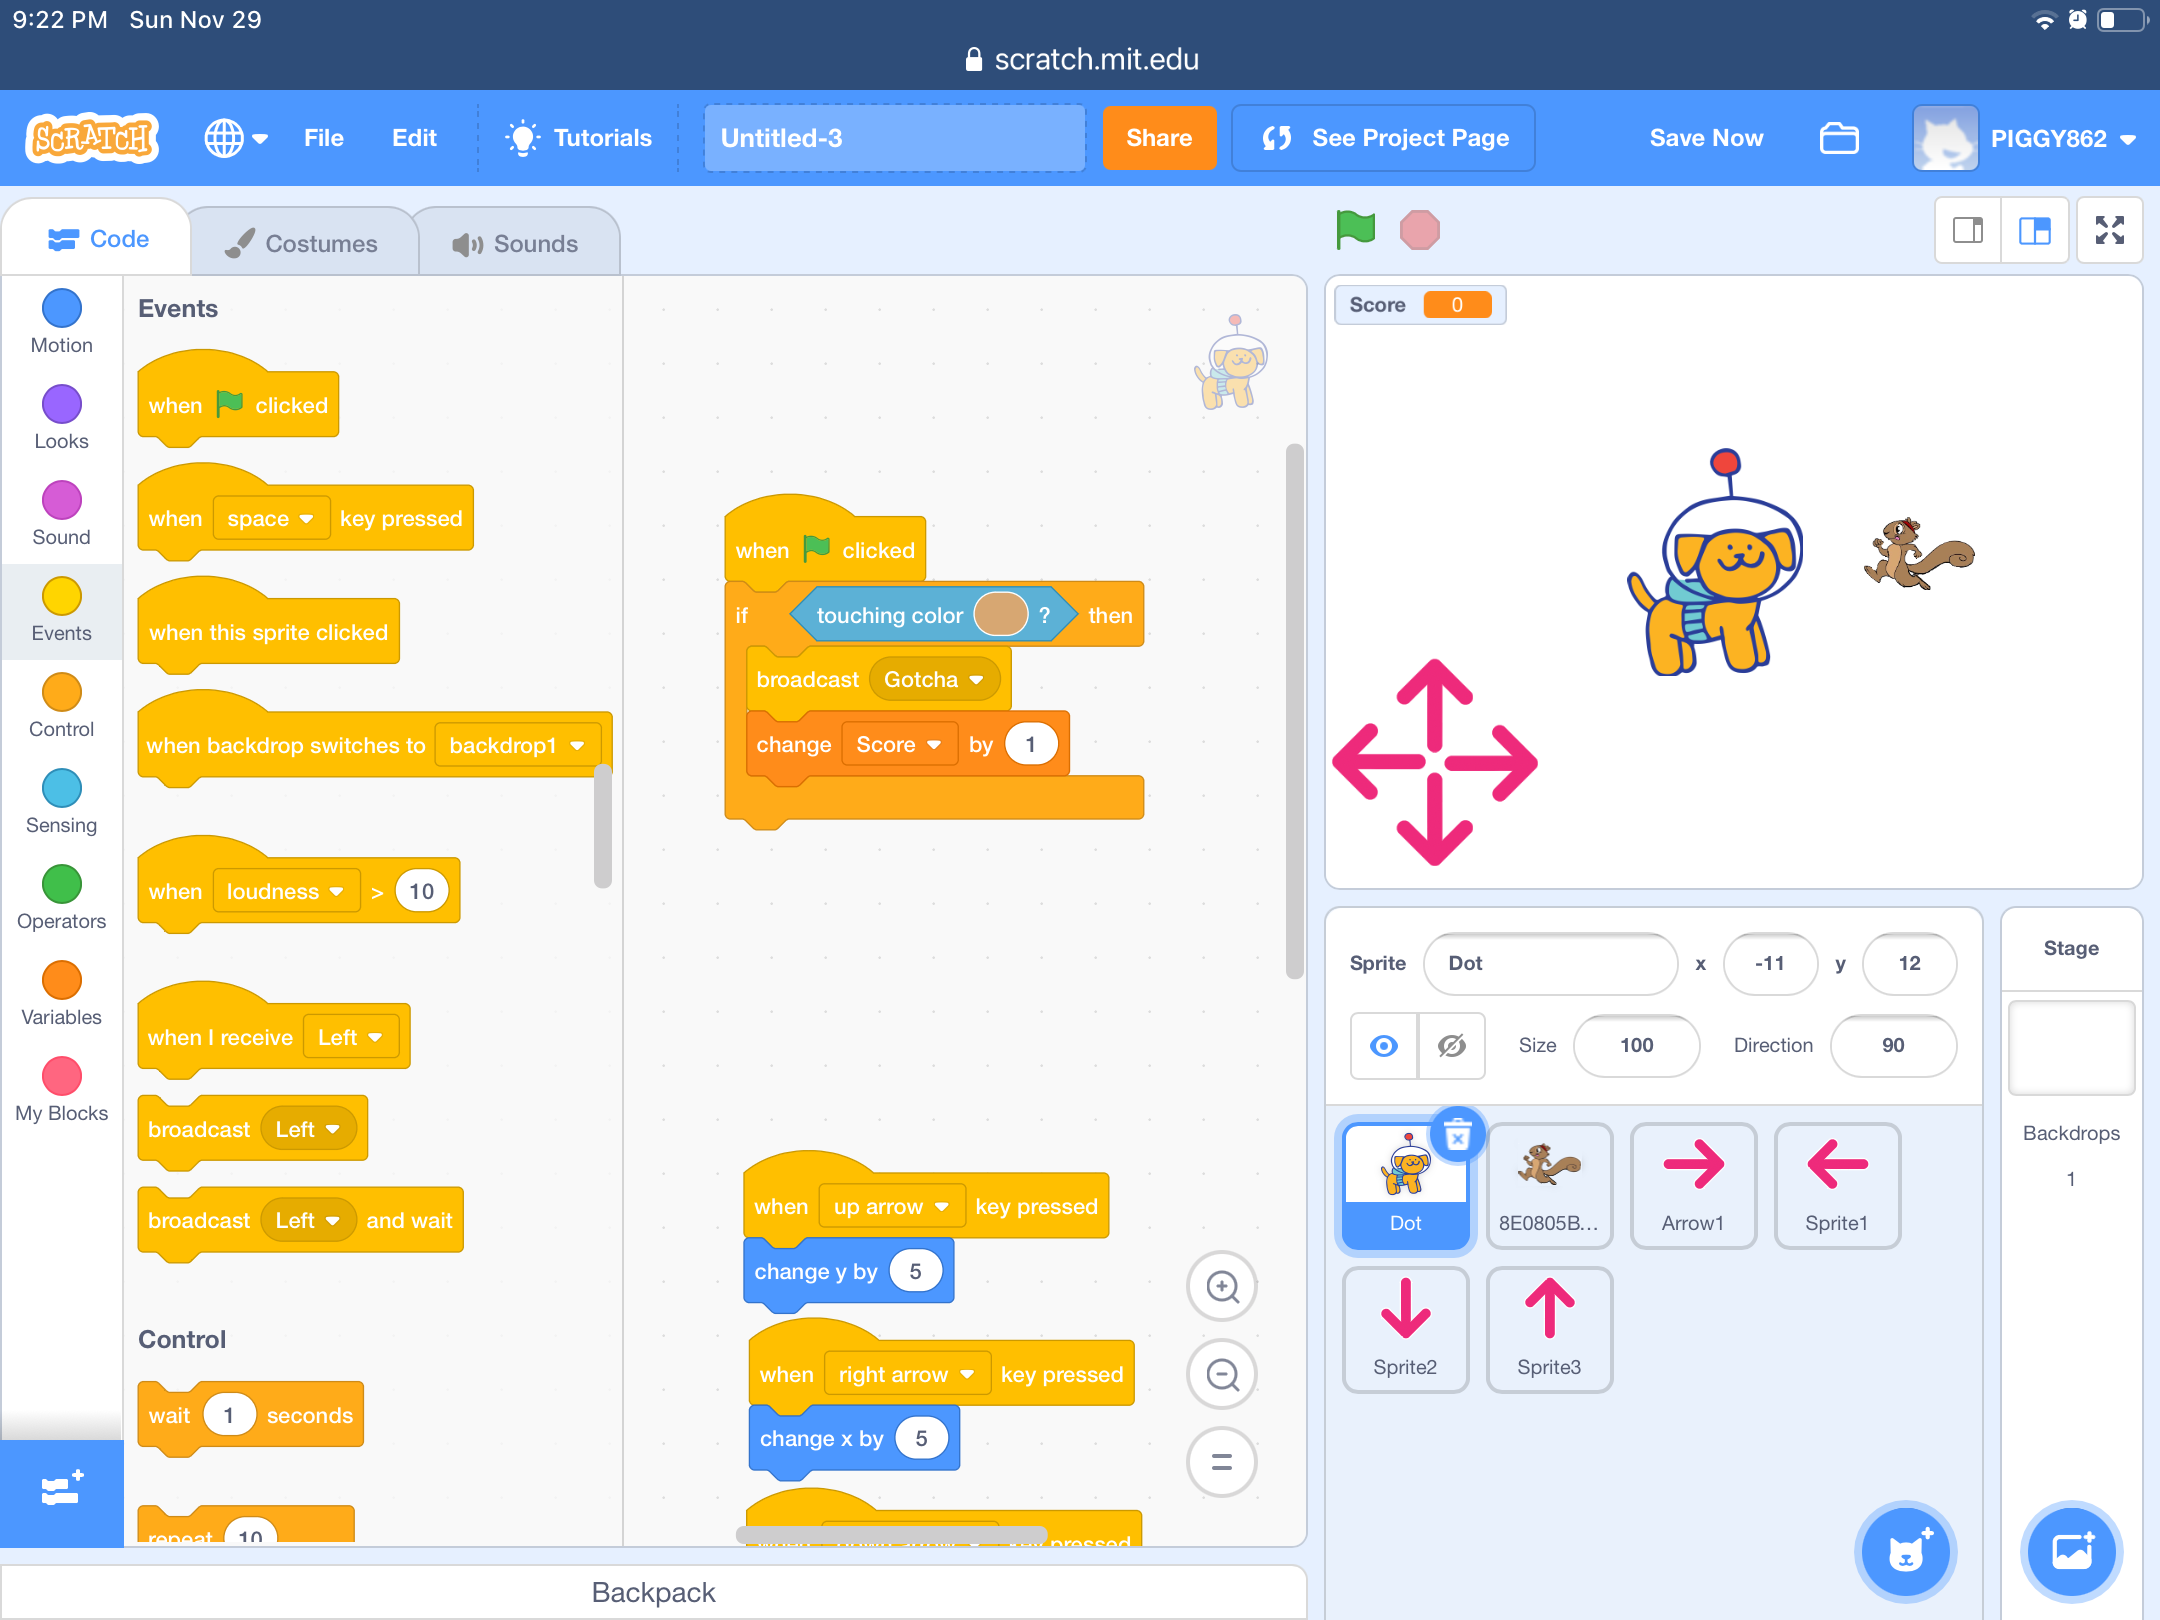The width and height of the screenshot is (2160, 1620).
Task: Pick the touching color swatch
Action: tap(1000, 615)
